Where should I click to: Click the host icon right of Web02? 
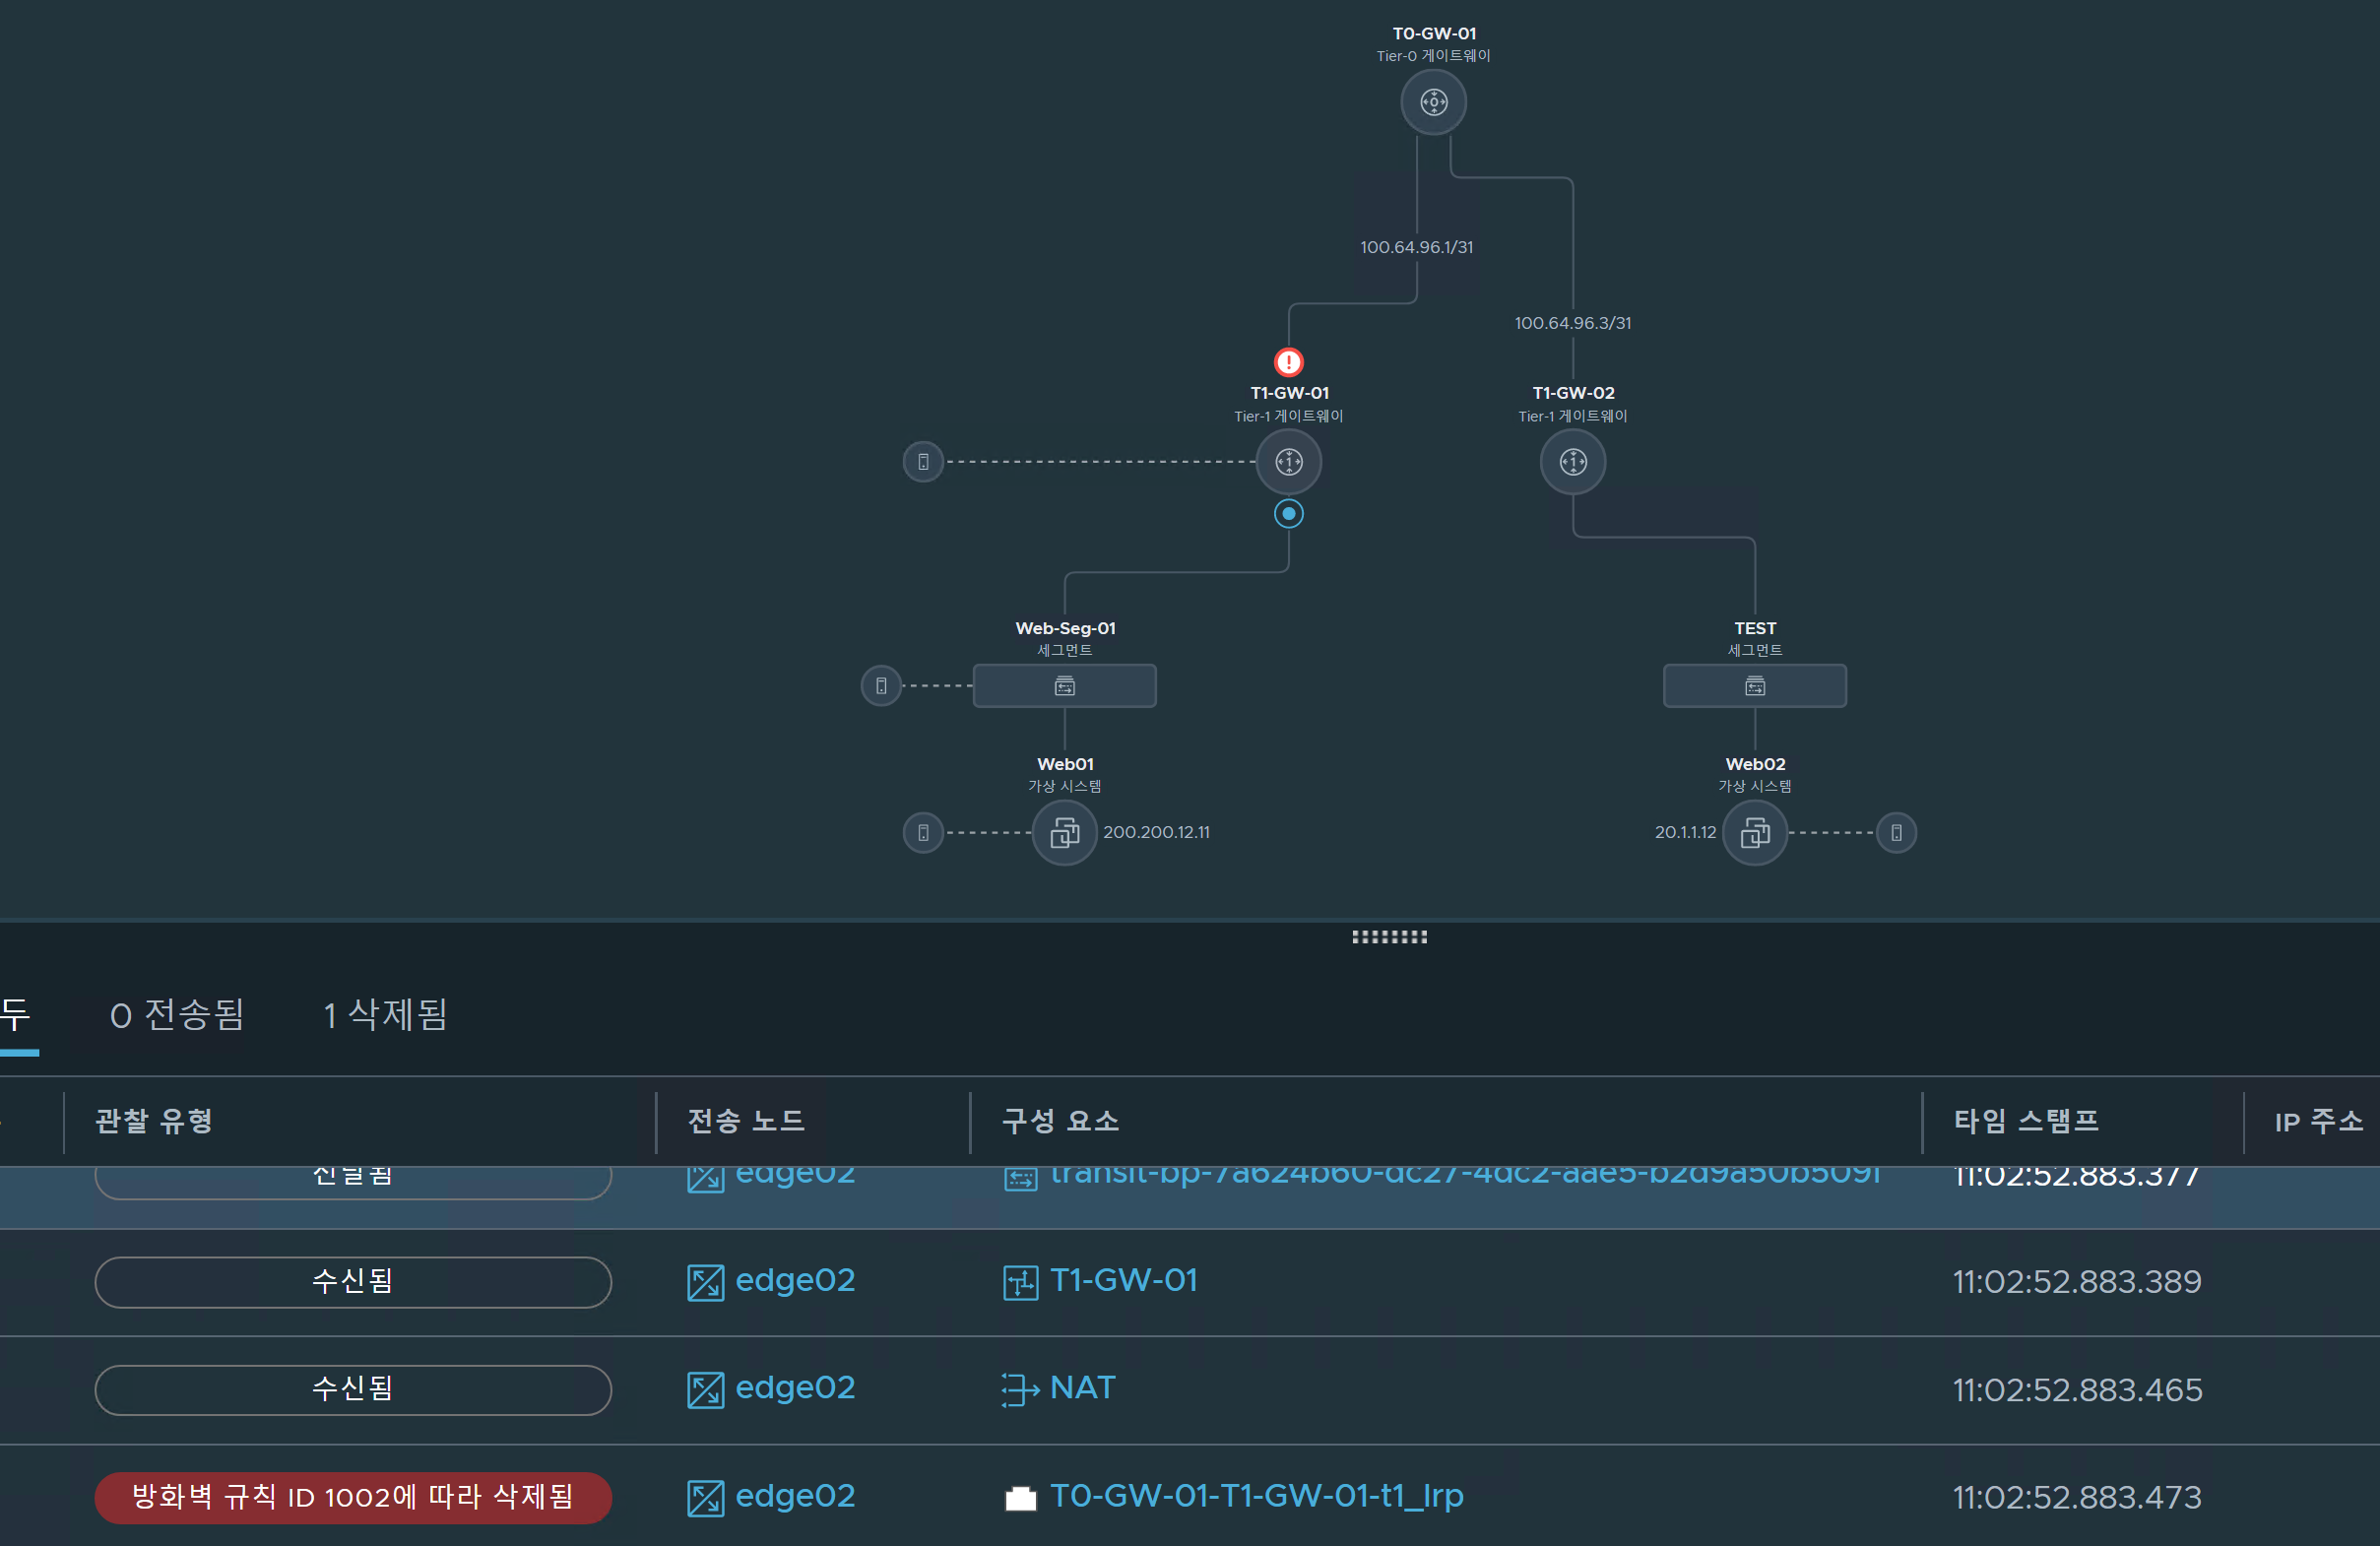[1896, 832]
